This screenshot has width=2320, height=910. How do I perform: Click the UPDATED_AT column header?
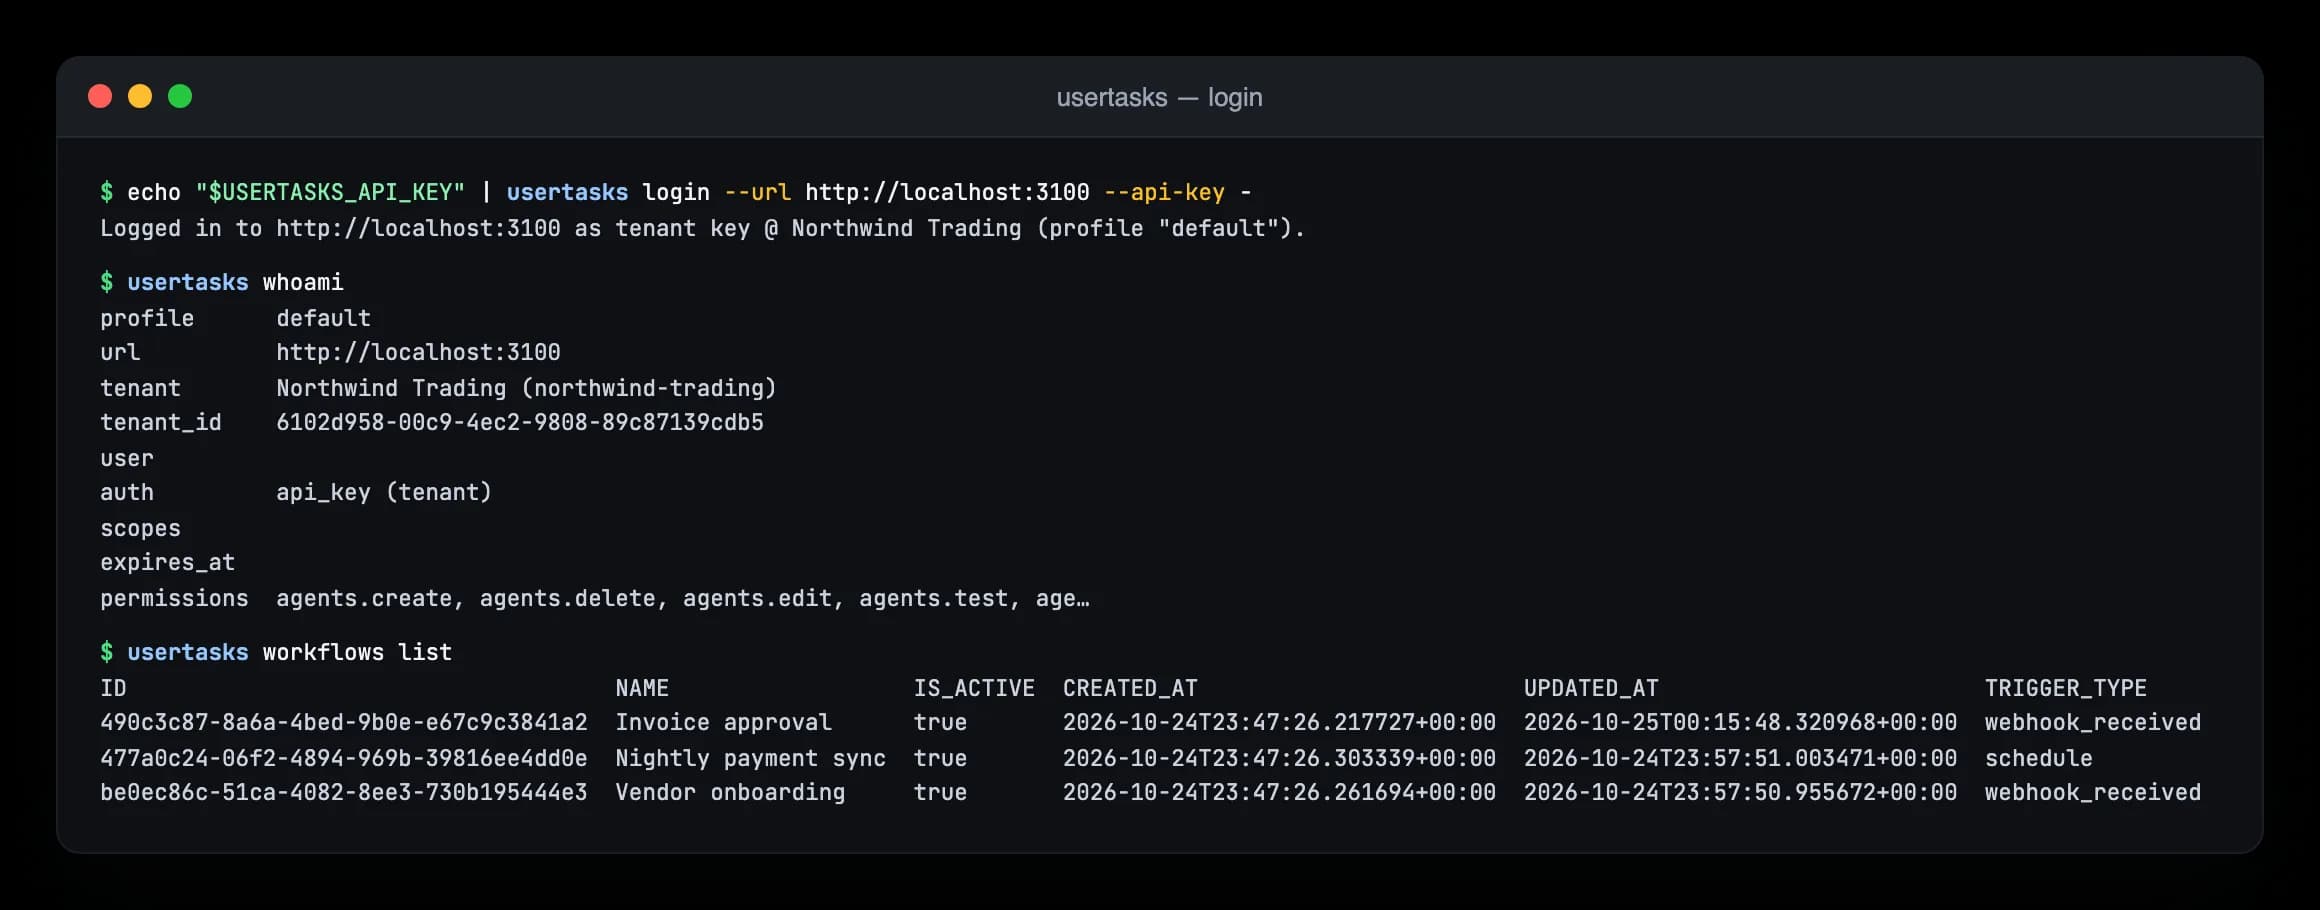coord(1591,688)
